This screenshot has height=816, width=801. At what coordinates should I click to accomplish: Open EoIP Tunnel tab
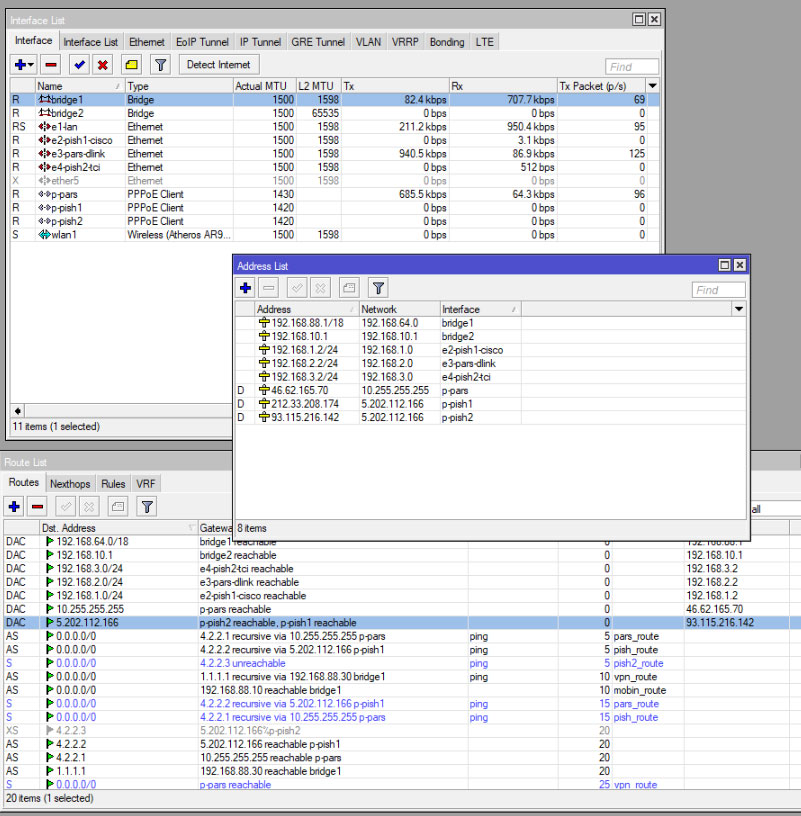pos(202,42)
